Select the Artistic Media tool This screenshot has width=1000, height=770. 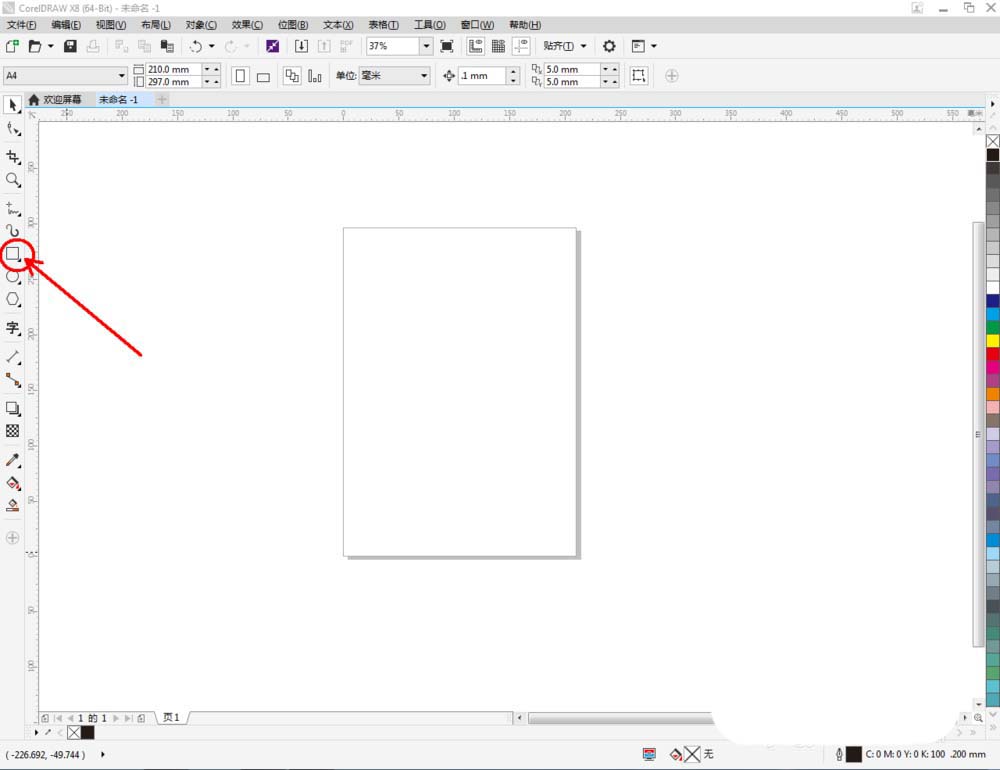point(13,231)
